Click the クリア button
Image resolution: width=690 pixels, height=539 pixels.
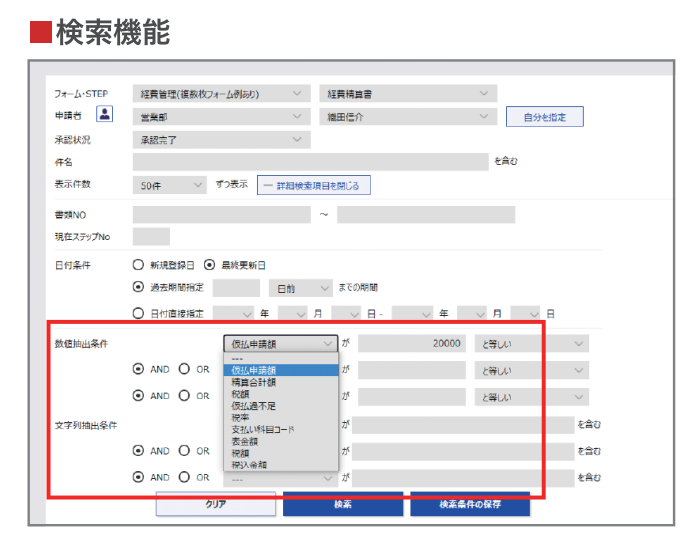pyautogui.click(x=216, y=504)
